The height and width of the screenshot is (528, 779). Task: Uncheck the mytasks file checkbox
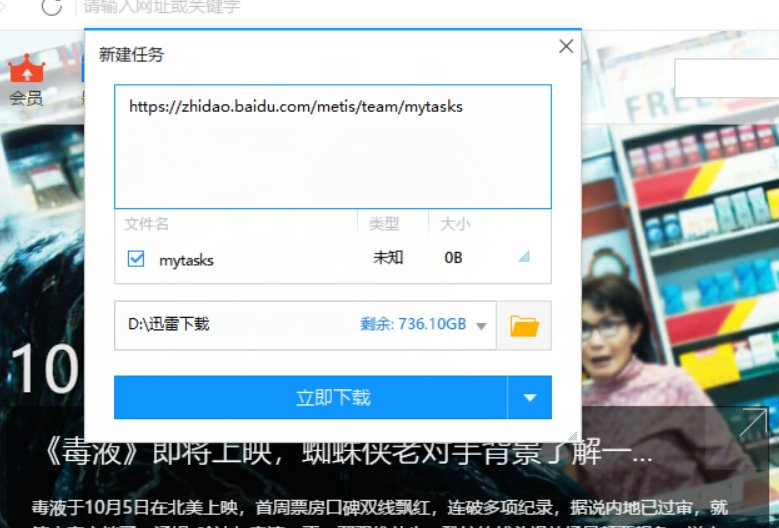pyautogui.click(x=136, y=259)
